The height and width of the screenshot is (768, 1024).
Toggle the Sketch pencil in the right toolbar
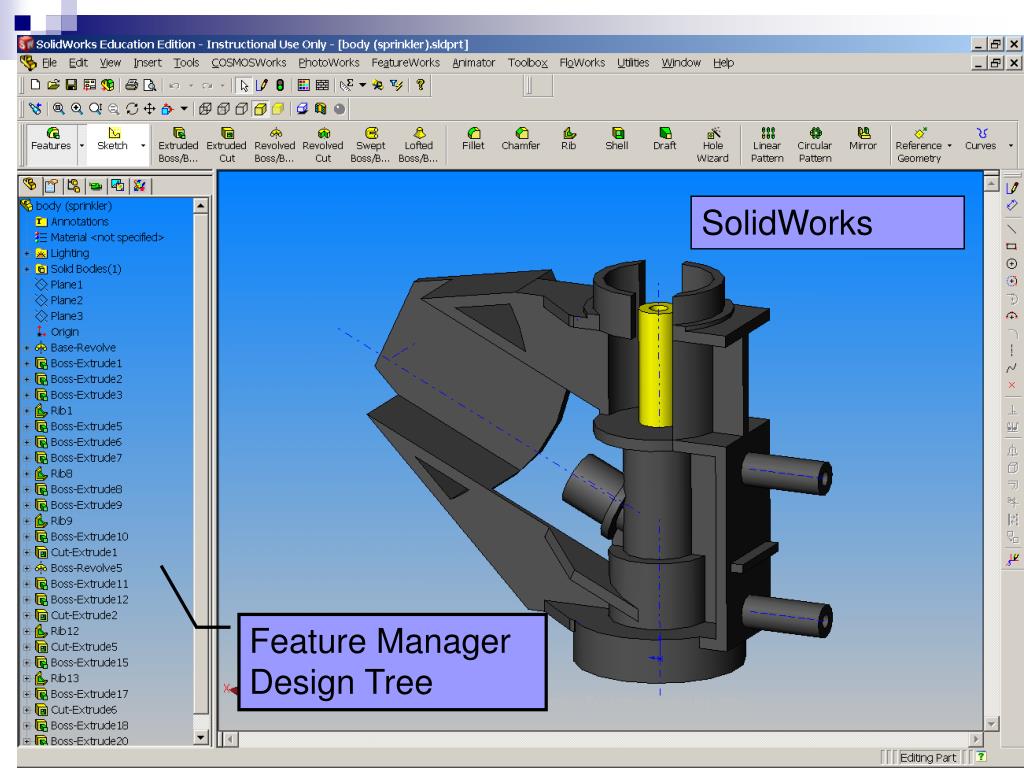[x=1012, y=188]
